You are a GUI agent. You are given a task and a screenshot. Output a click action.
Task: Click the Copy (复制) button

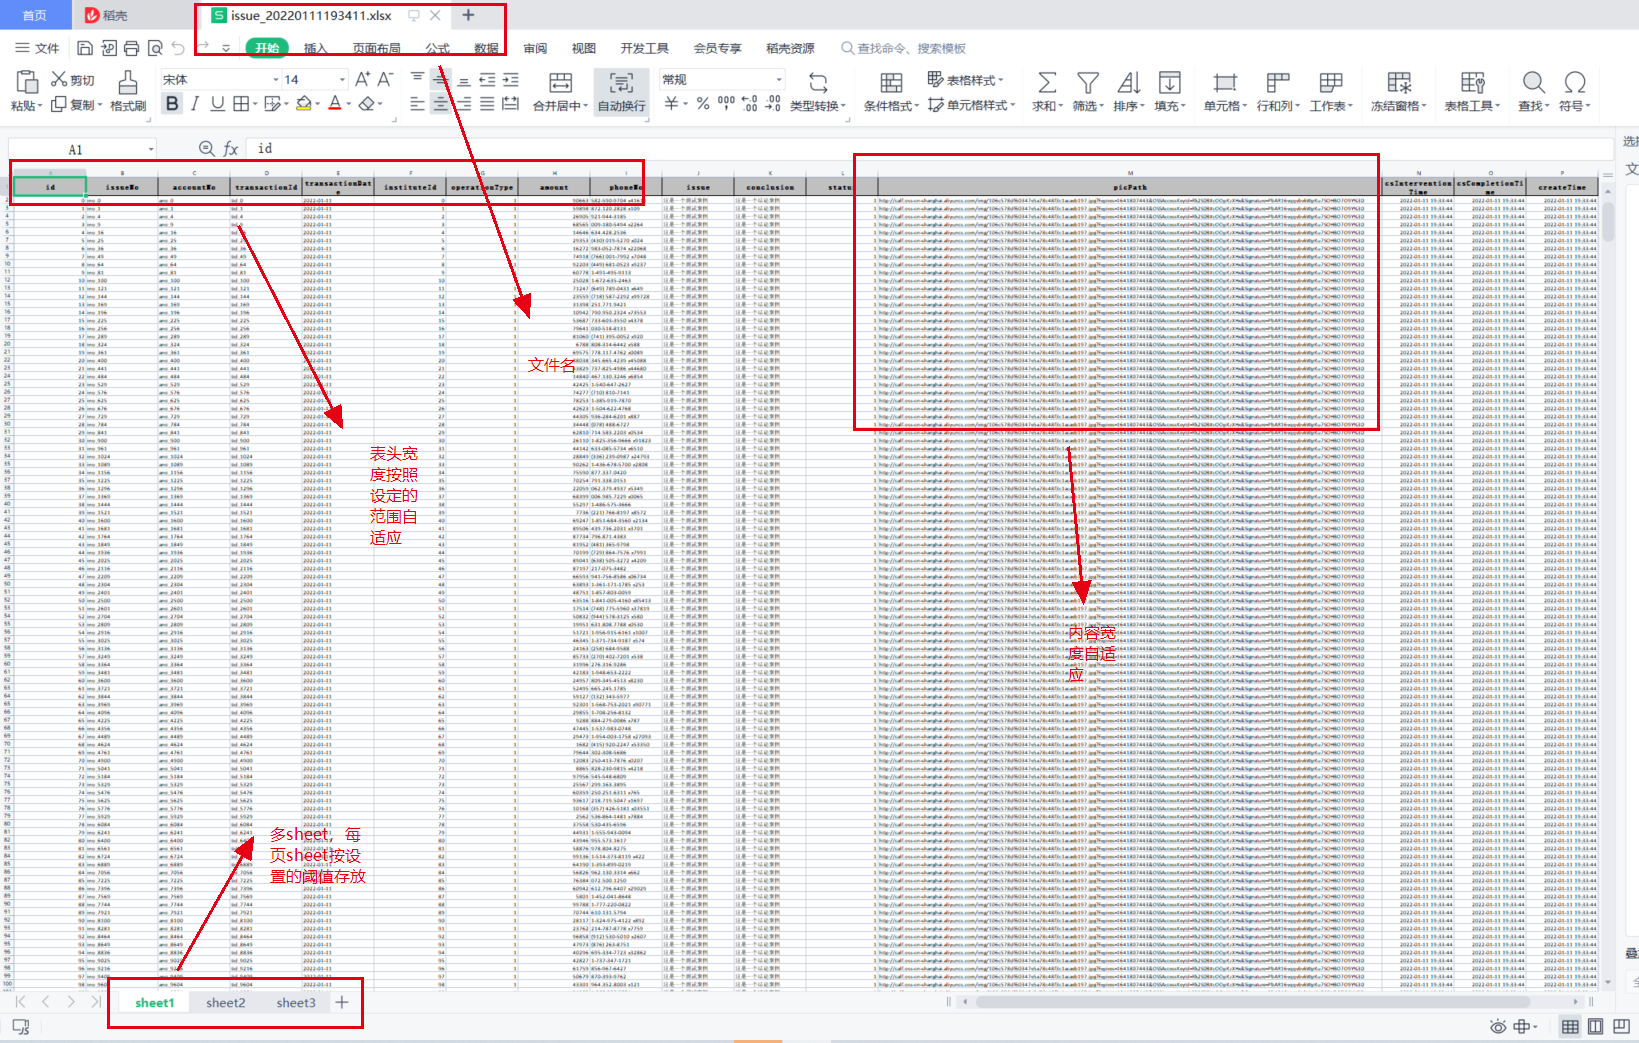74,105
